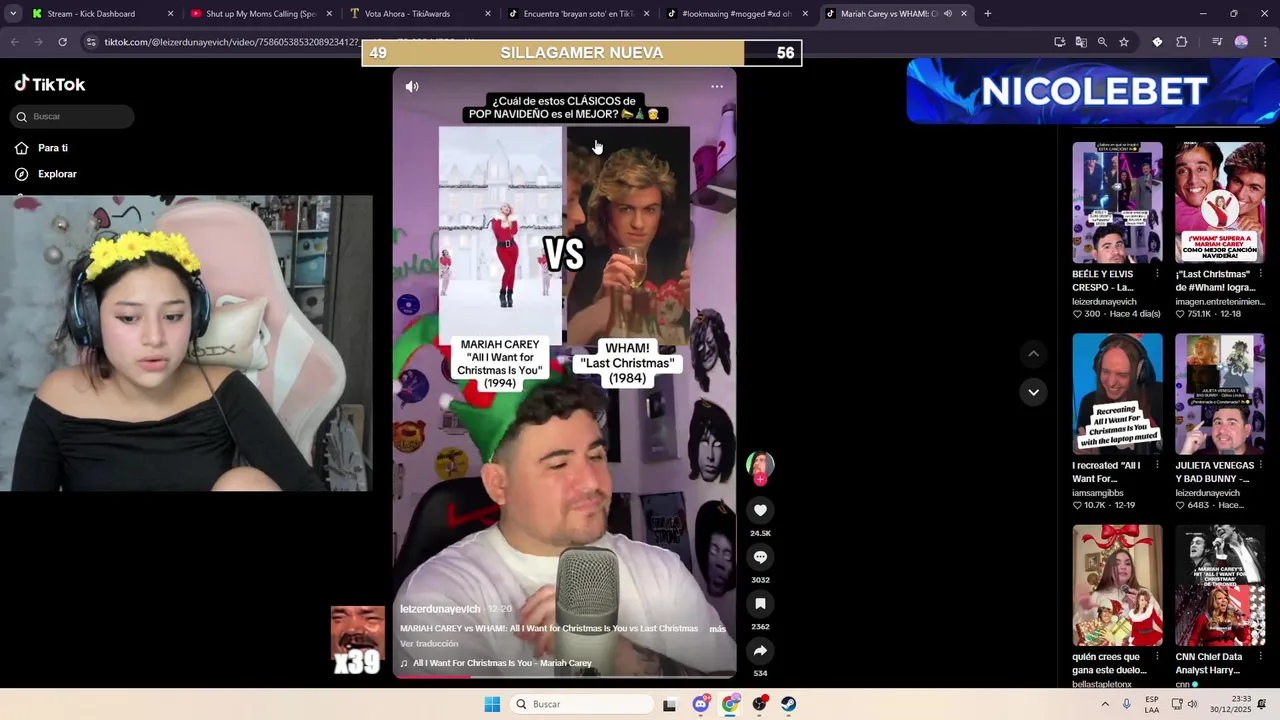The width and height of the screenshot is (1280, 720).
Task: Open Steam from the taskbar
Action: point(789,704)
